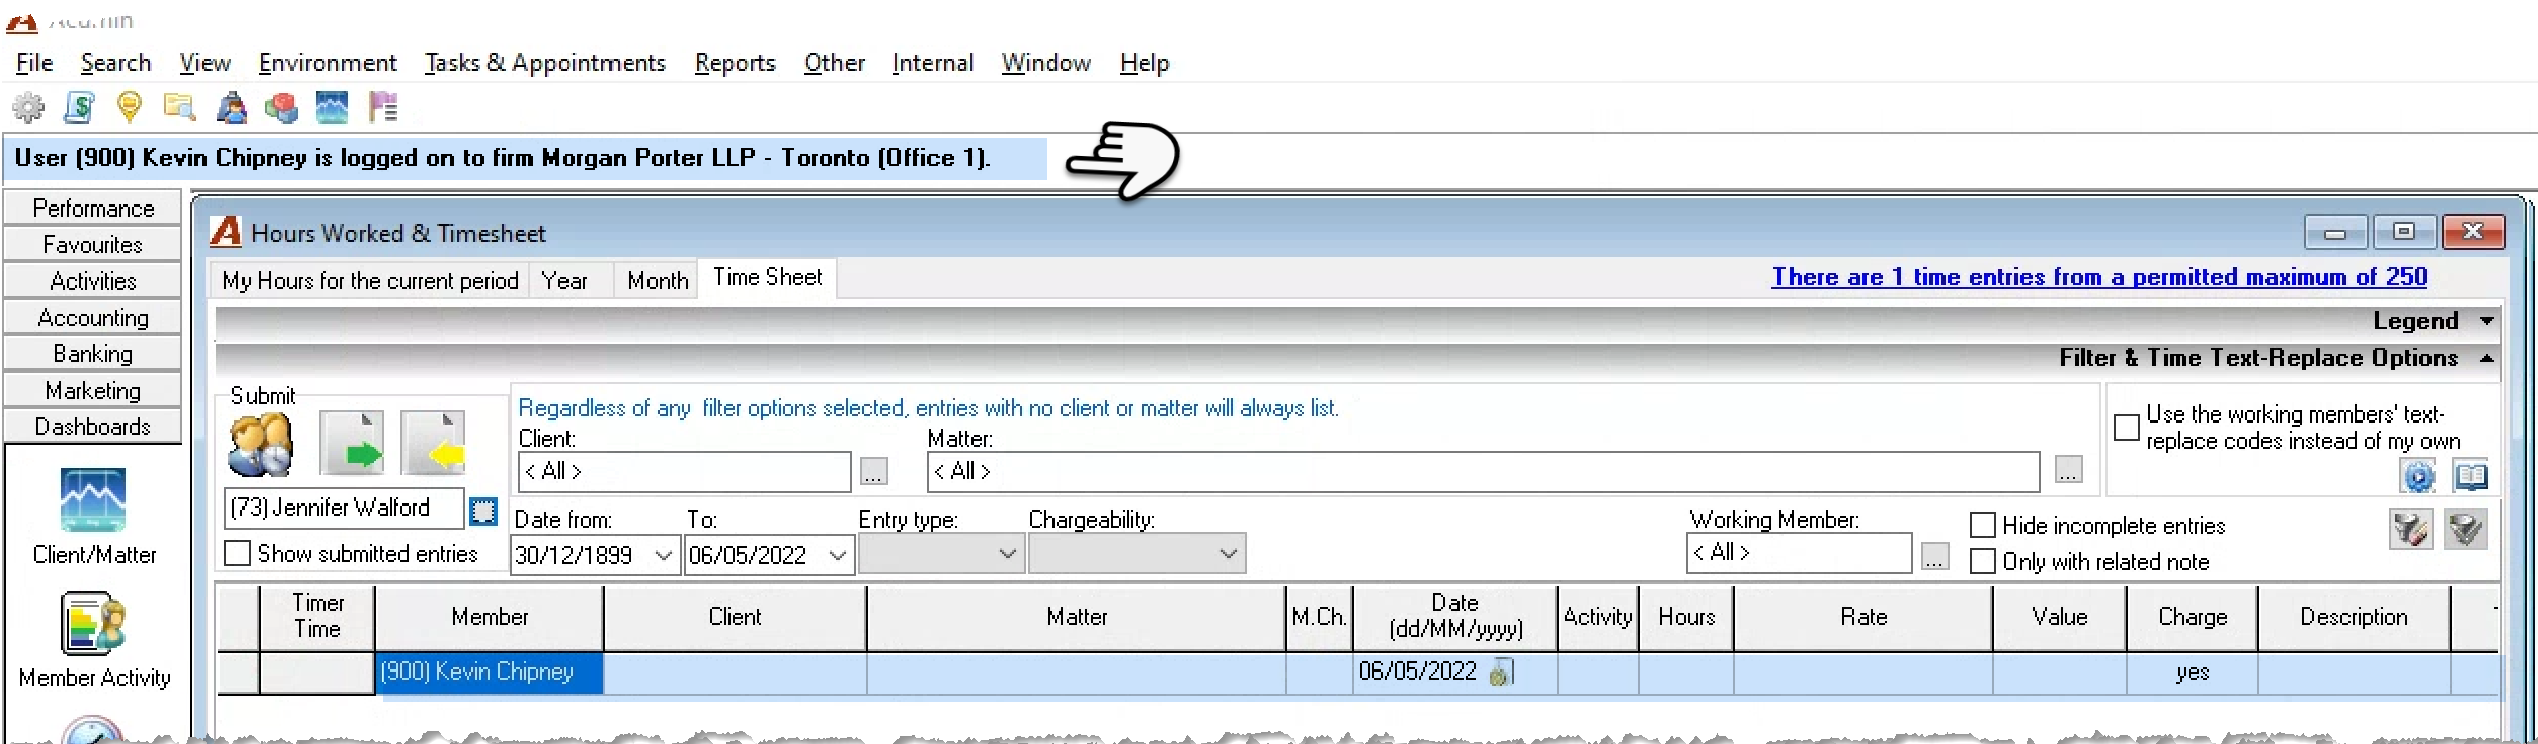Open the Client/Matter sidebar icon

tap(93, 499)
